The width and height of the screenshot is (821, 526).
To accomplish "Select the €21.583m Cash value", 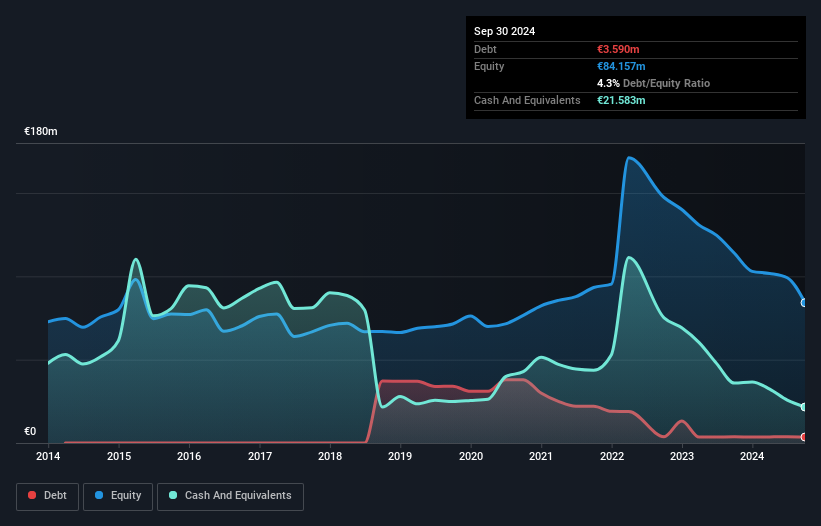I will coord(623,100).
